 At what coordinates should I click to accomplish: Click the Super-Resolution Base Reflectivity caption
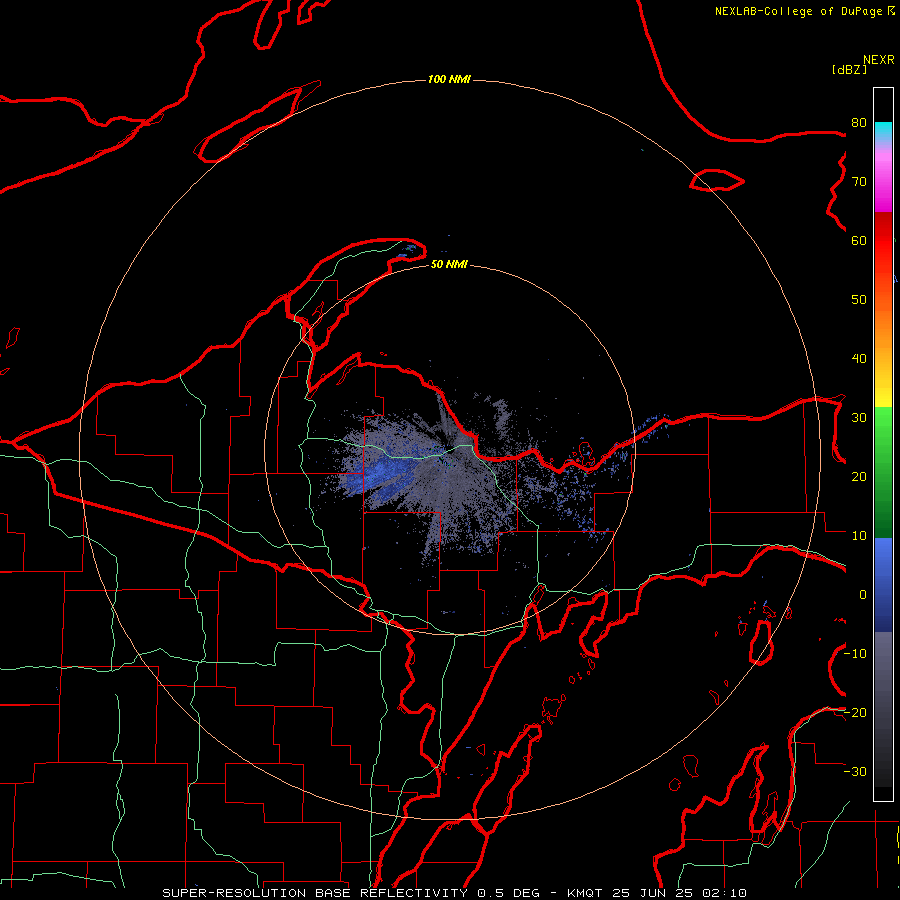[x=454, y=893]
